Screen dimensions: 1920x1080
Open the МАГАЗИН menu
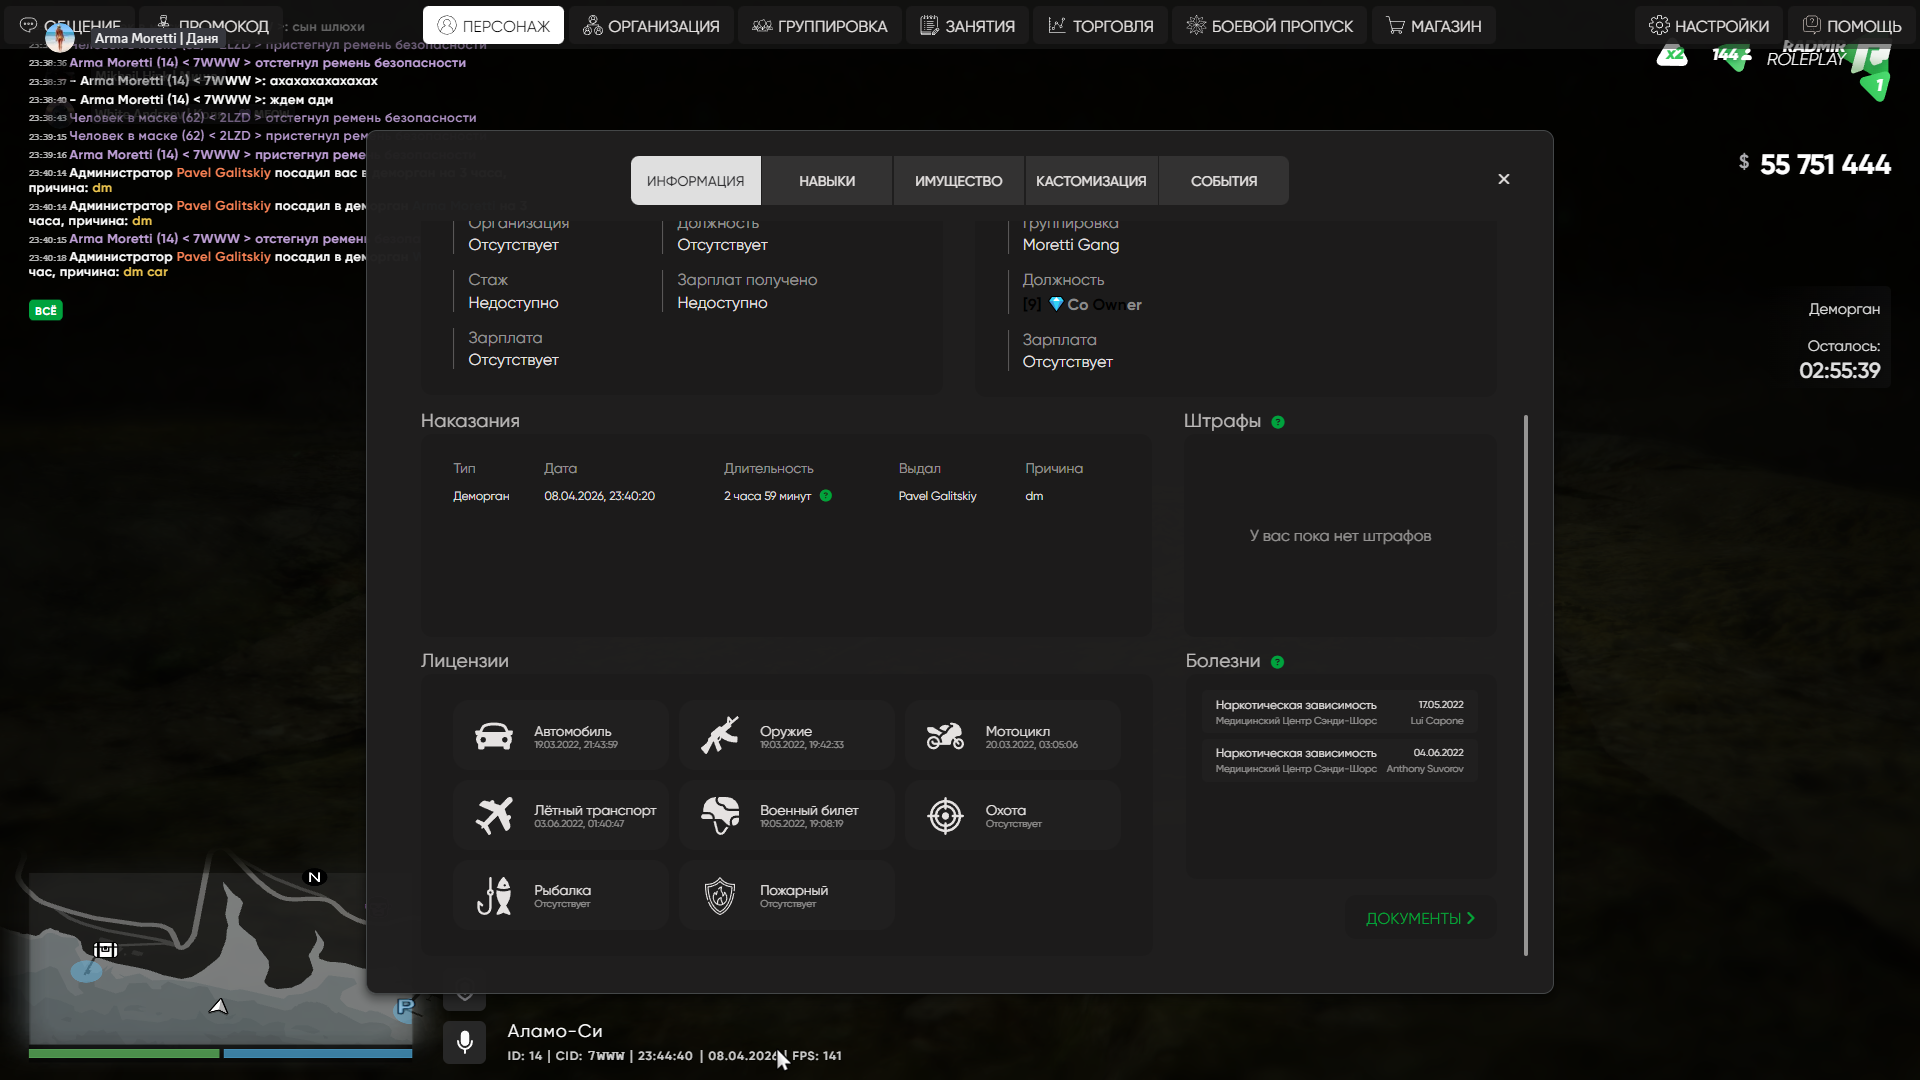[1434, 26]
